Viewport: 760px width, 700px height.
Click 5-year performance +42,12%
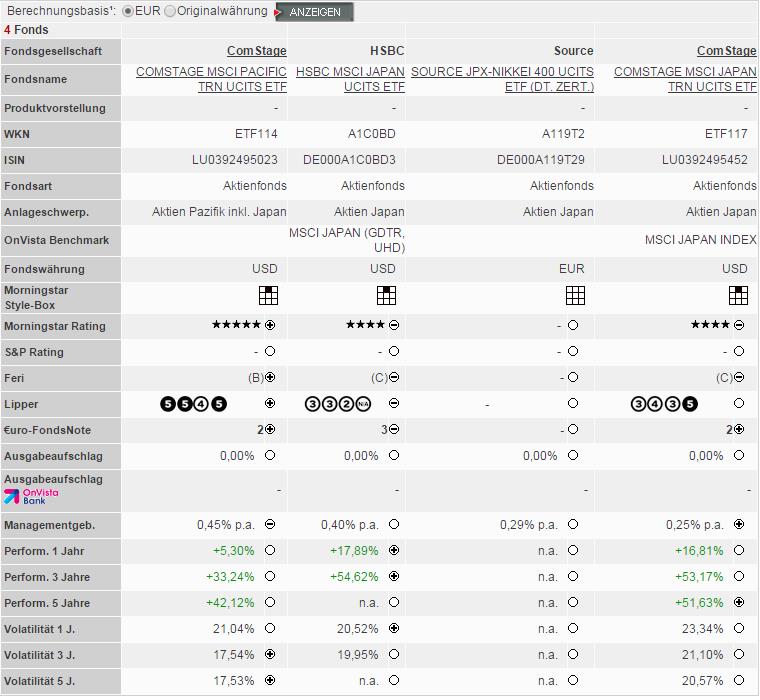[x=230, y=603]
